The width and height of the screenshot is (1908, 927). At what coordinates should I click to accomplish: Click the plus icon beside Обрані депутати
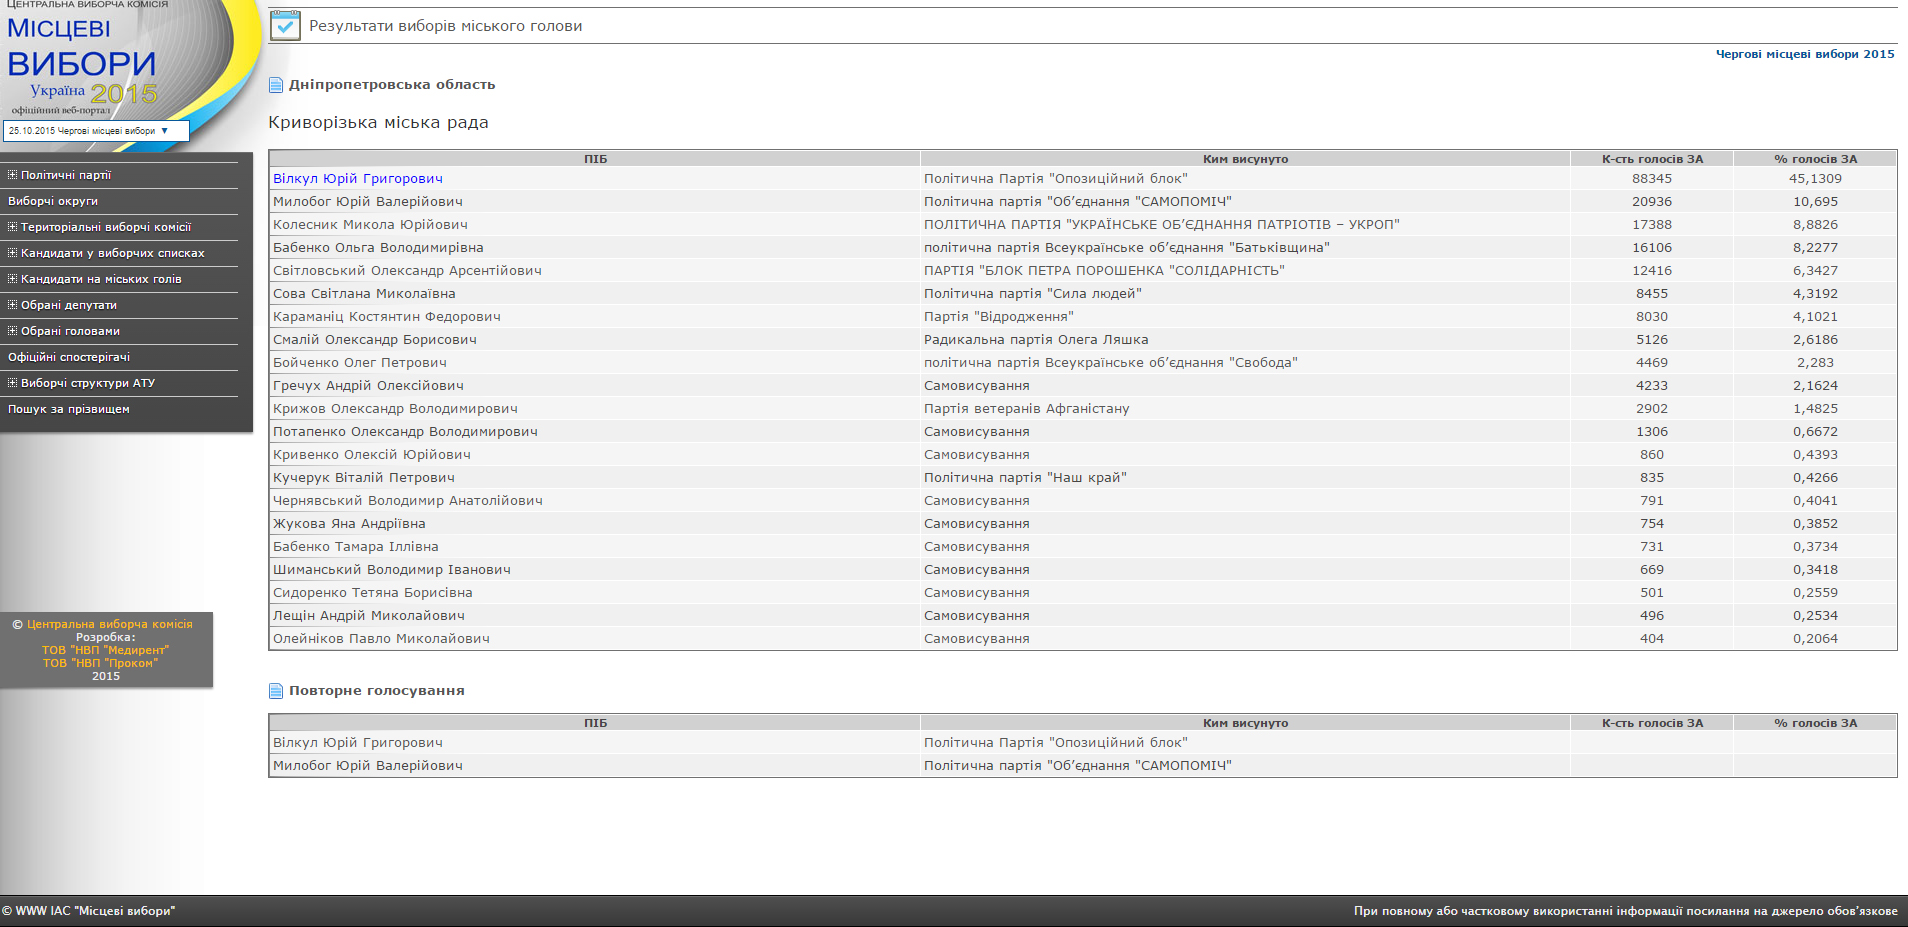[x=12, y=305]
